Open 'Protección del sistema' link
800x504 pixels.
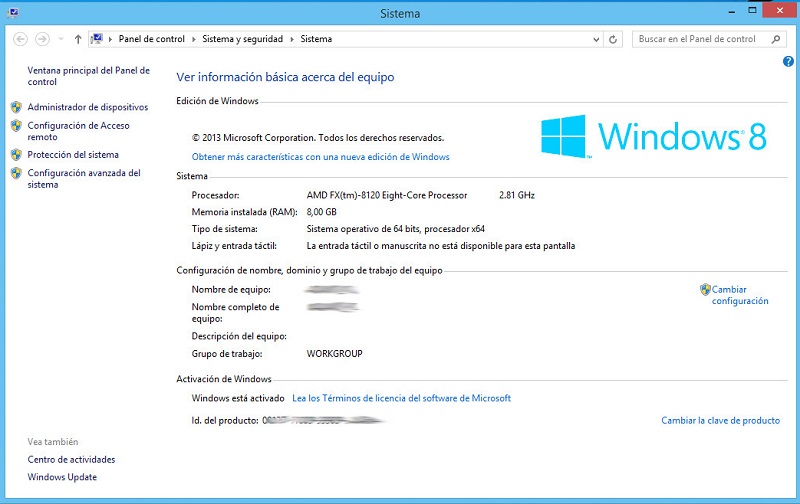[73, 155]
